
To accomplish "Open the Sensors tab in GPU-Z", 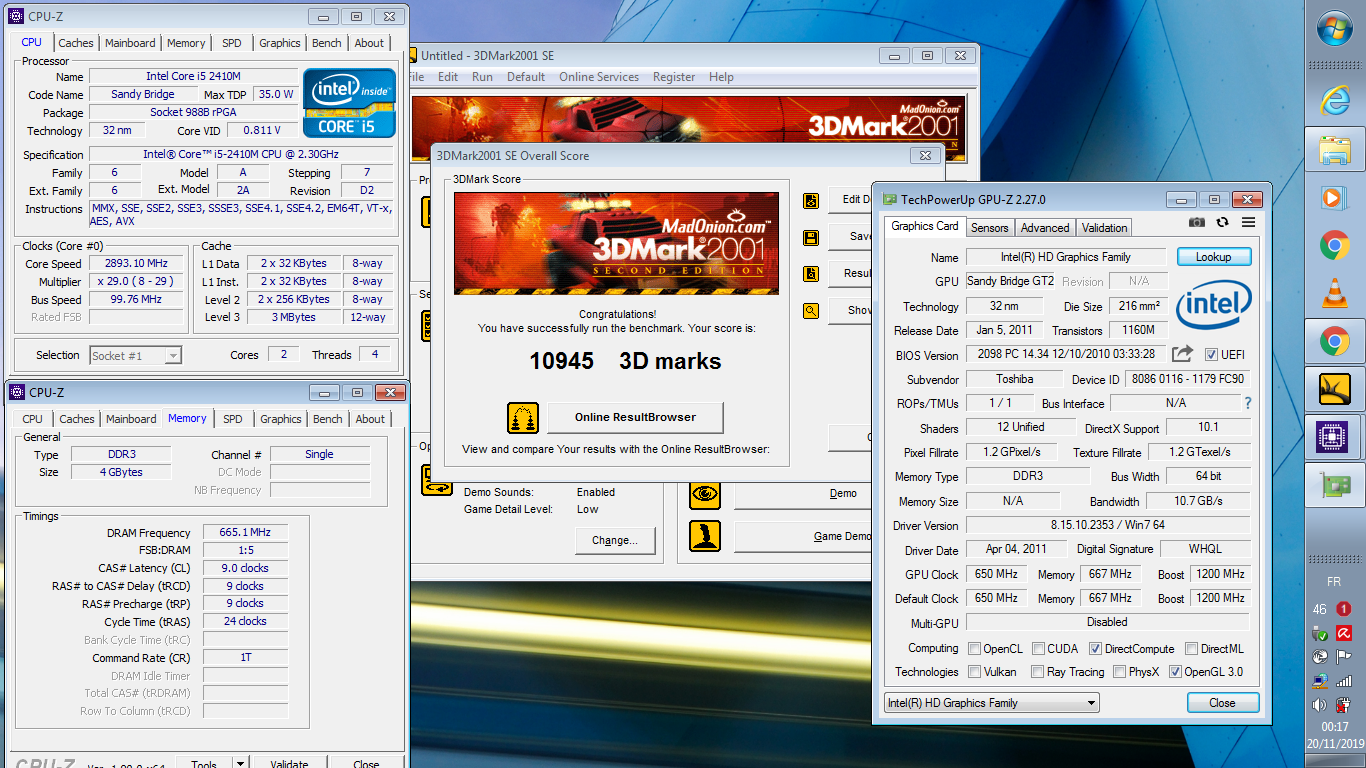I will tap(990, 228).
